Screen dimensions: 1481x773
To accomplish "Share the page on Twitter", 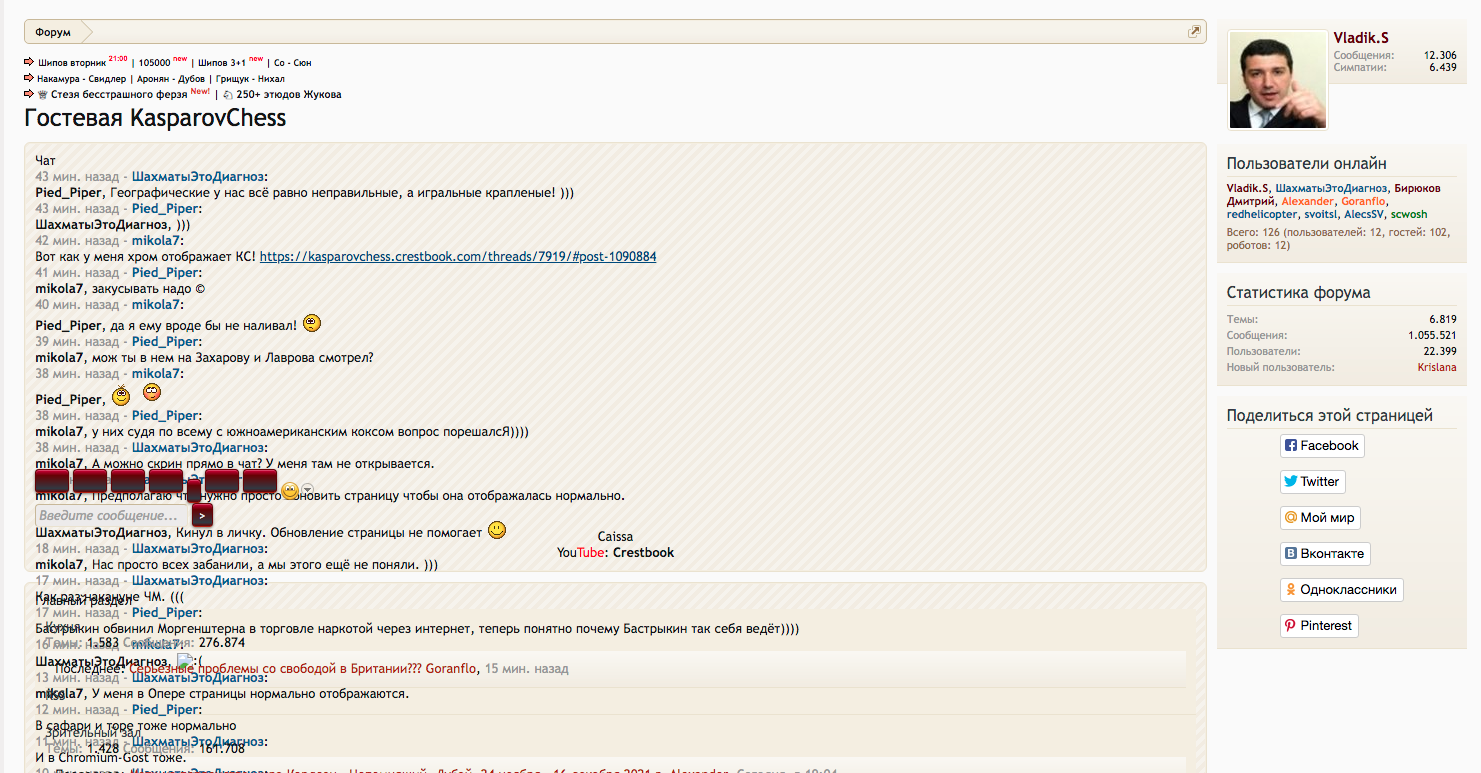I will coord(1312,482).
